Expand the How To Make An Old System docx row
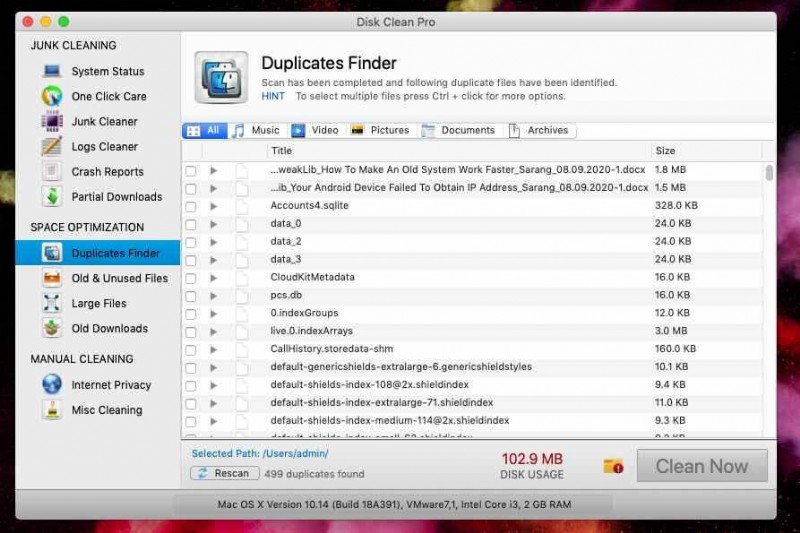 214,170
